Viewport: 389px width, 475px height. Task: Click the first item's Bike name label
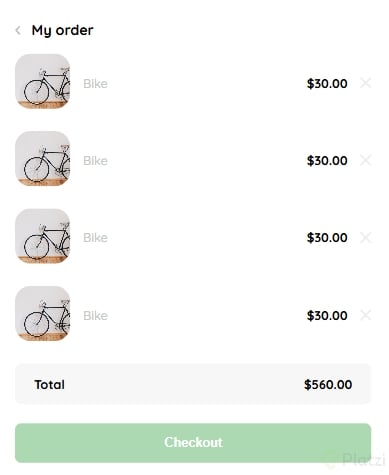point(95,84)
